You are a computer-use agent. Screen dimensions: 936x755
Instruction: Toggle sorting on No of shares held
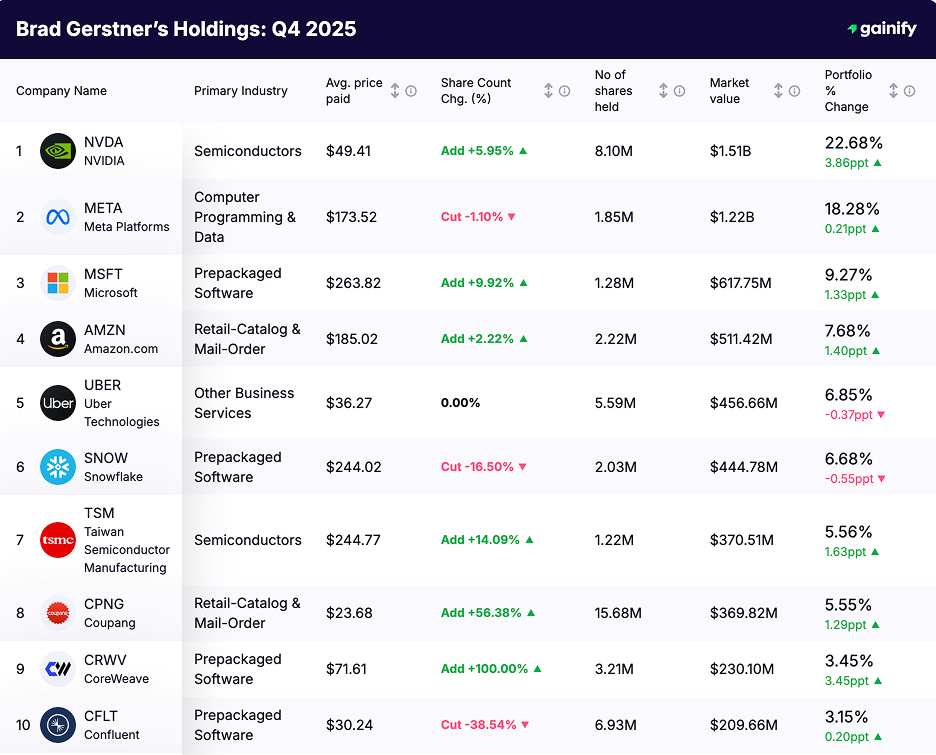[x=663, y=90]
